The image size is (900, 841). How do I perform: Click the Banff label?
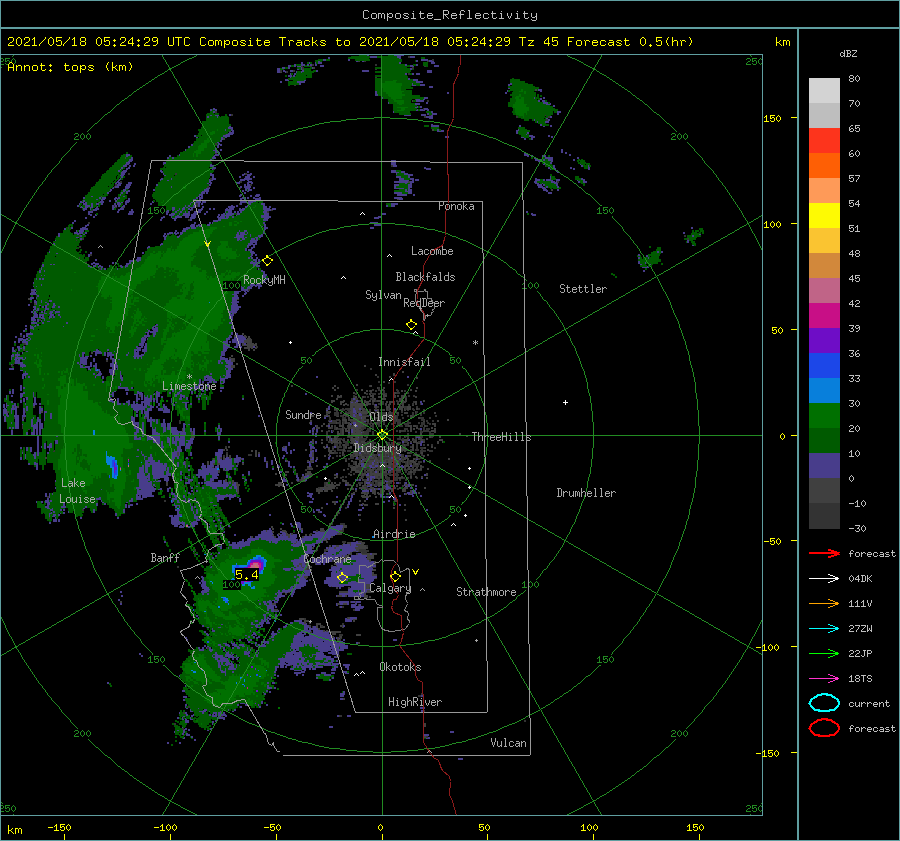165,557
